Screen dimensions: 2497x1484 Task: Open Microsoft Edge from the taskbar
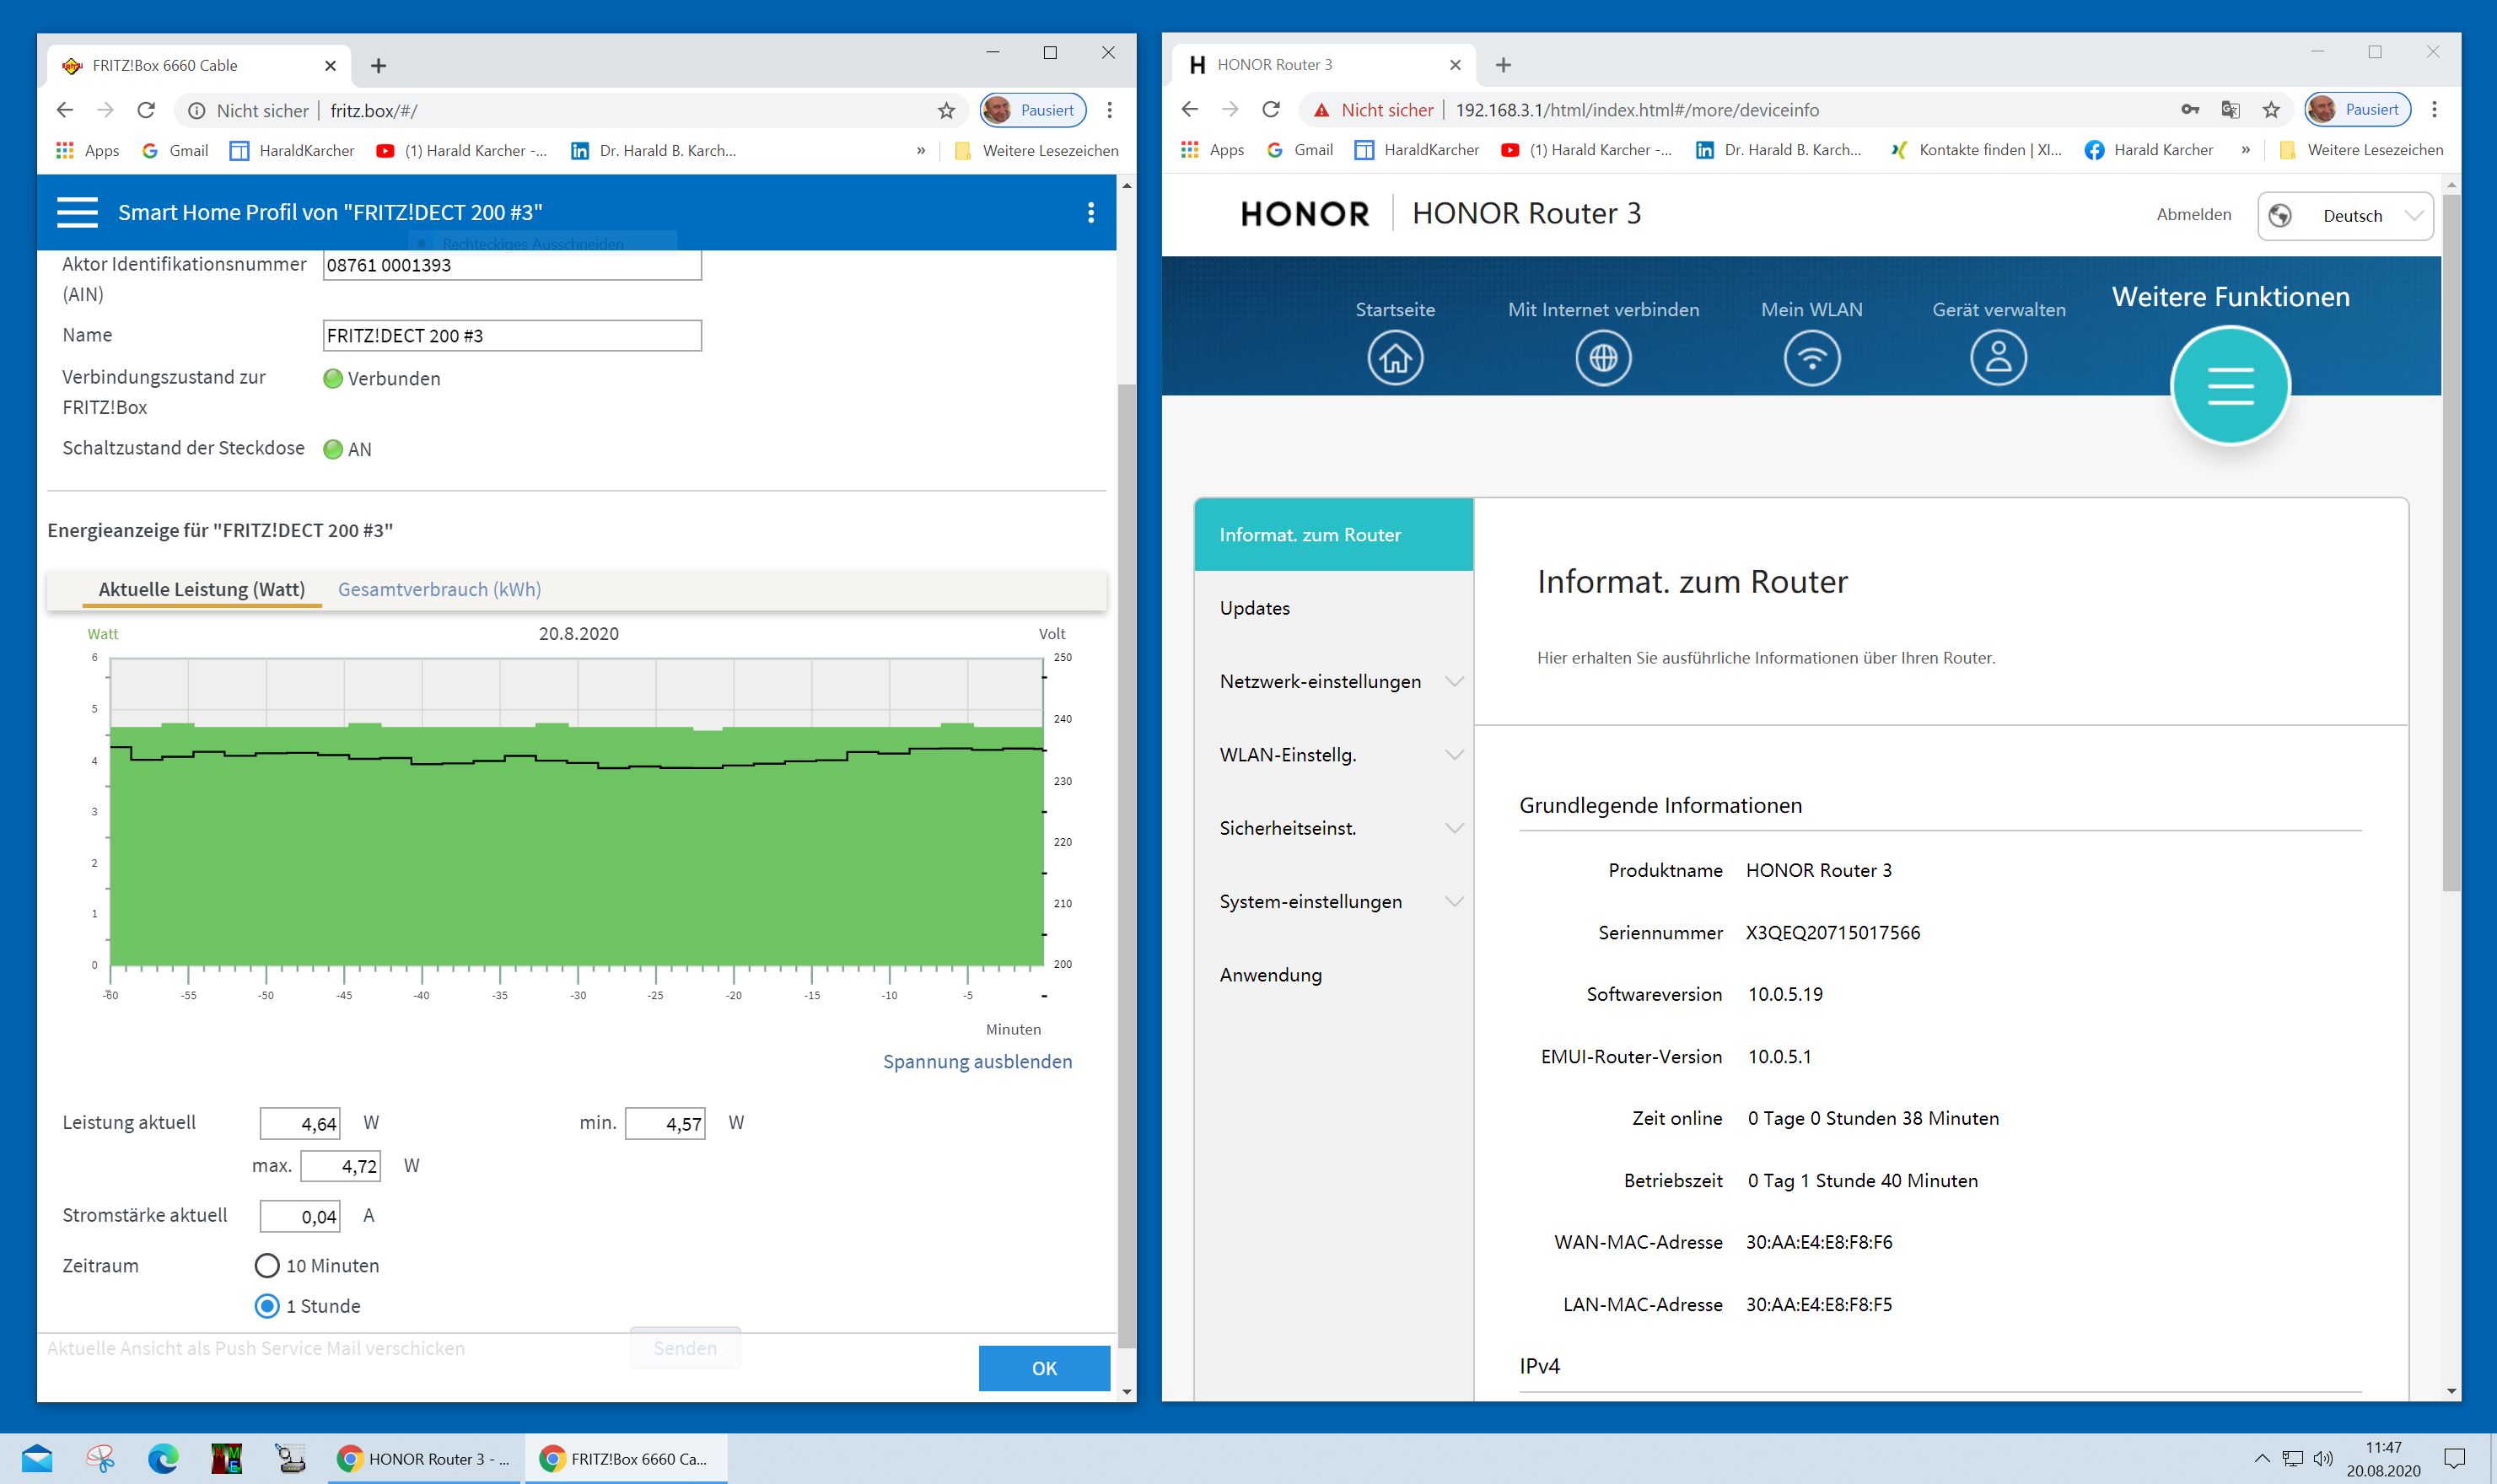click(x=163, y=1458)
